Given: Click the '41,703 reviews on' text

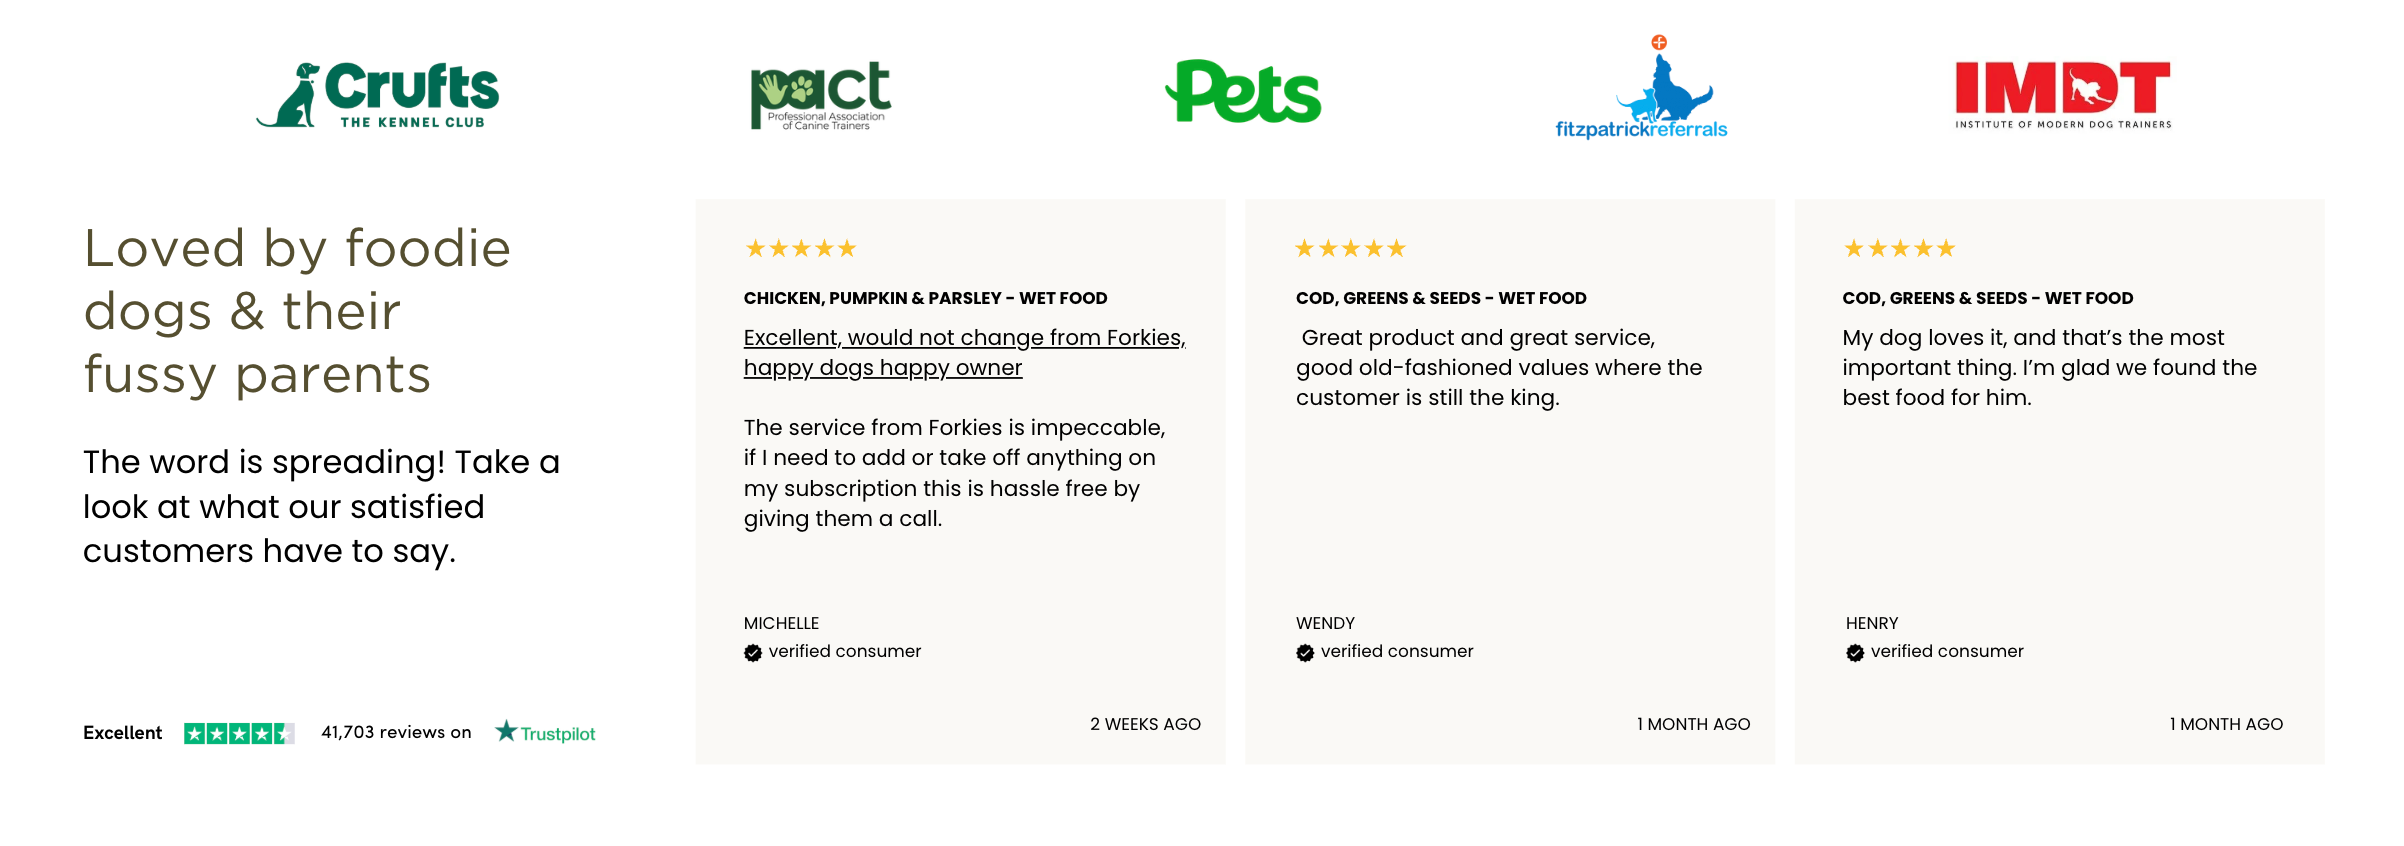Looking at the screenshot, I should click(396, 732).
